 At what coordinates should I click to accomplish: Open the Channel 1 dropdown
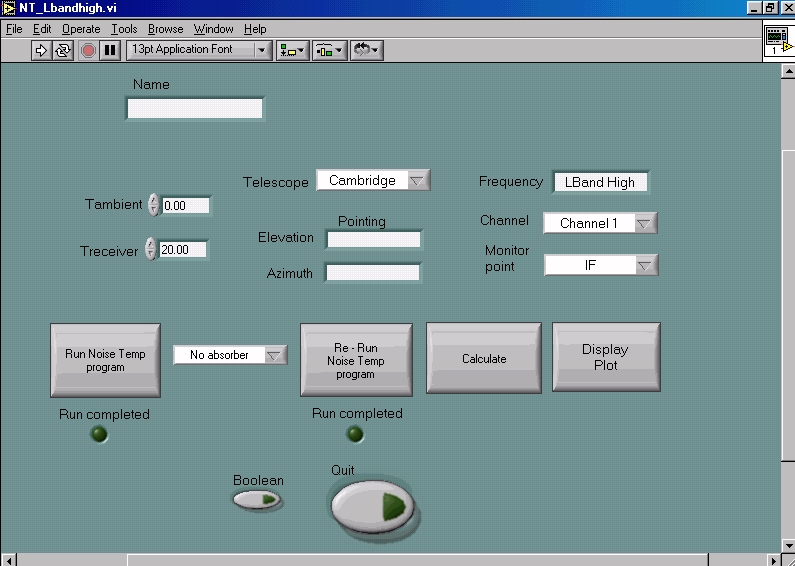click(600, 223)
